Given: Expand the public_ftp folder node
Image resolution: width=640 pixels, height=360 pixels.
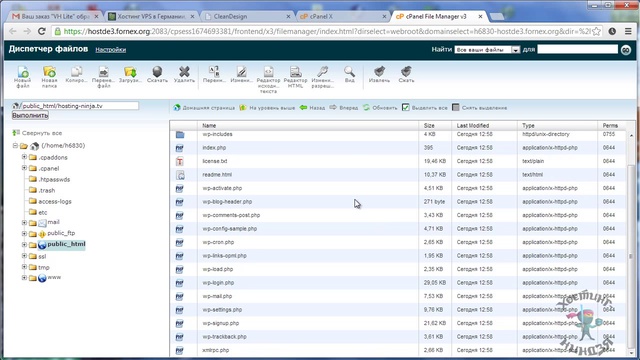Looking at the screenshot, I should tap(24, 233).
